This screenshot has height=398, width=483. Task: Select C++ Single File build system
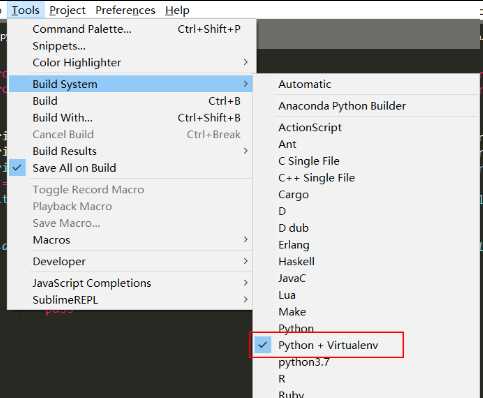click(367, 178)
